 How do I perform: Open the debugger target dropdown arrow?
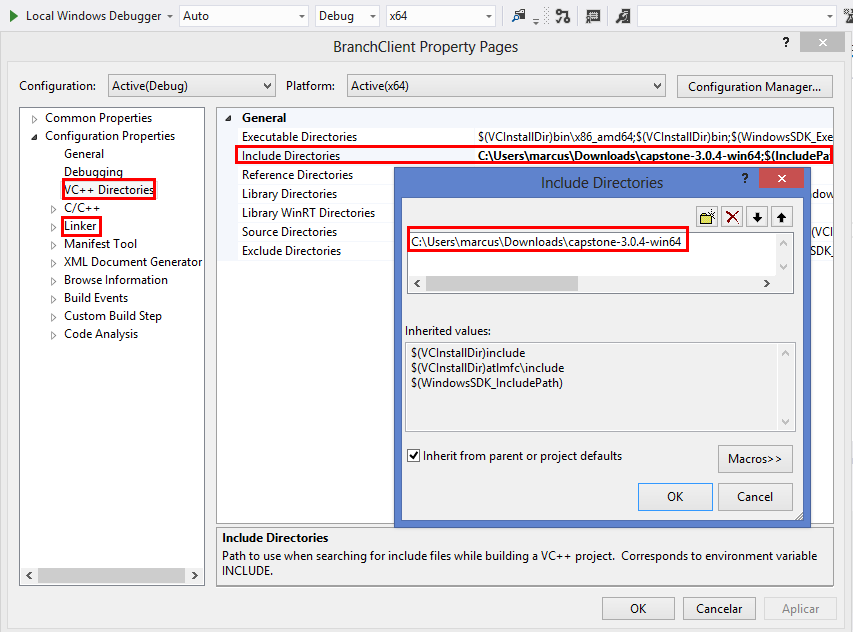[x=170, y=16]
